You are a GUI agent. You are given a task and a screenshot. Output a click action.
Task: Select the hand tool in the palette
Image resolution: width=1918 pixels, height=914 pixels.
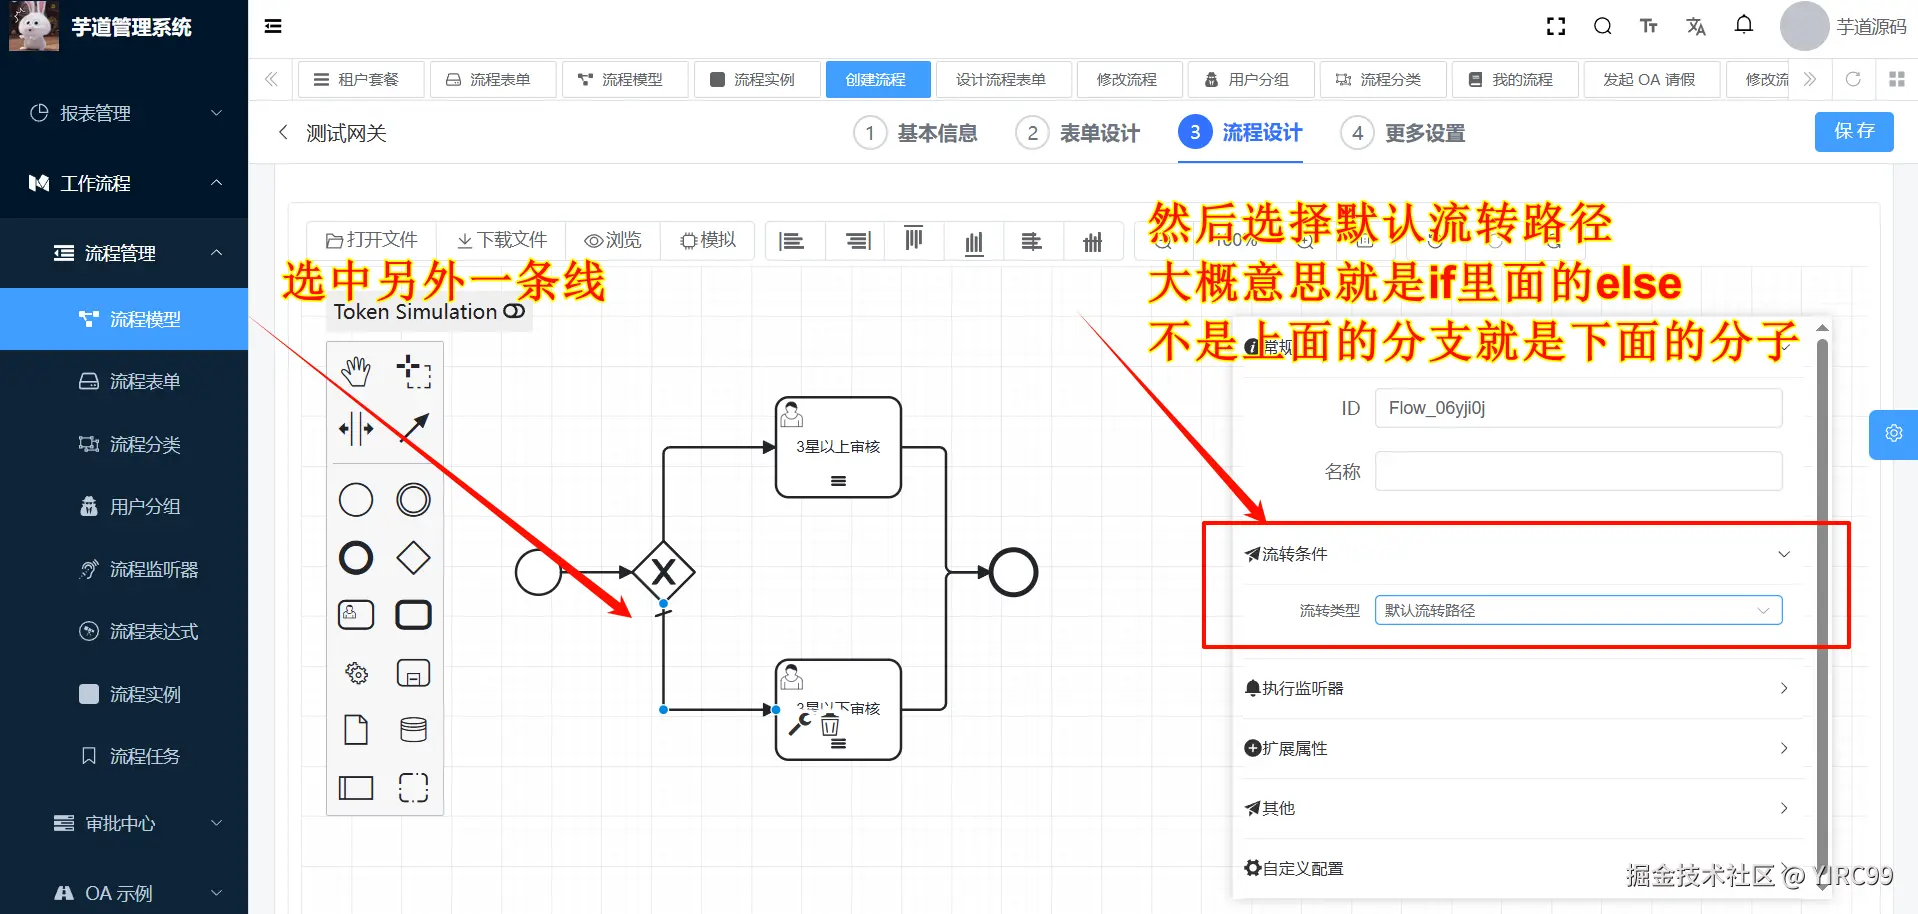click(x=356, y=370)
